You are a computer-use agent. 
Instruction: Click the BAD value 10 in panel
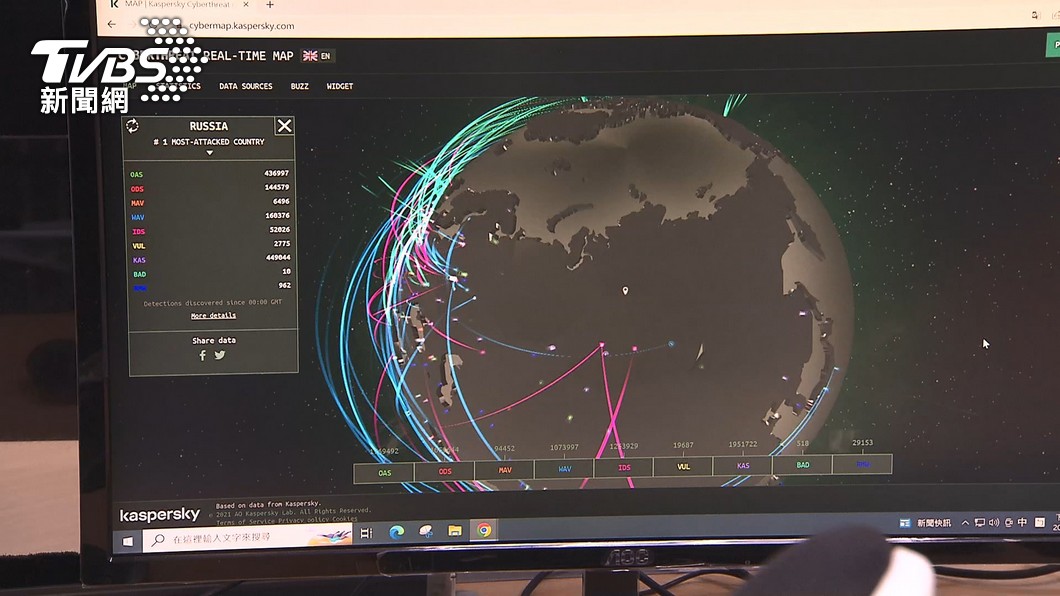tap(287, 271)
